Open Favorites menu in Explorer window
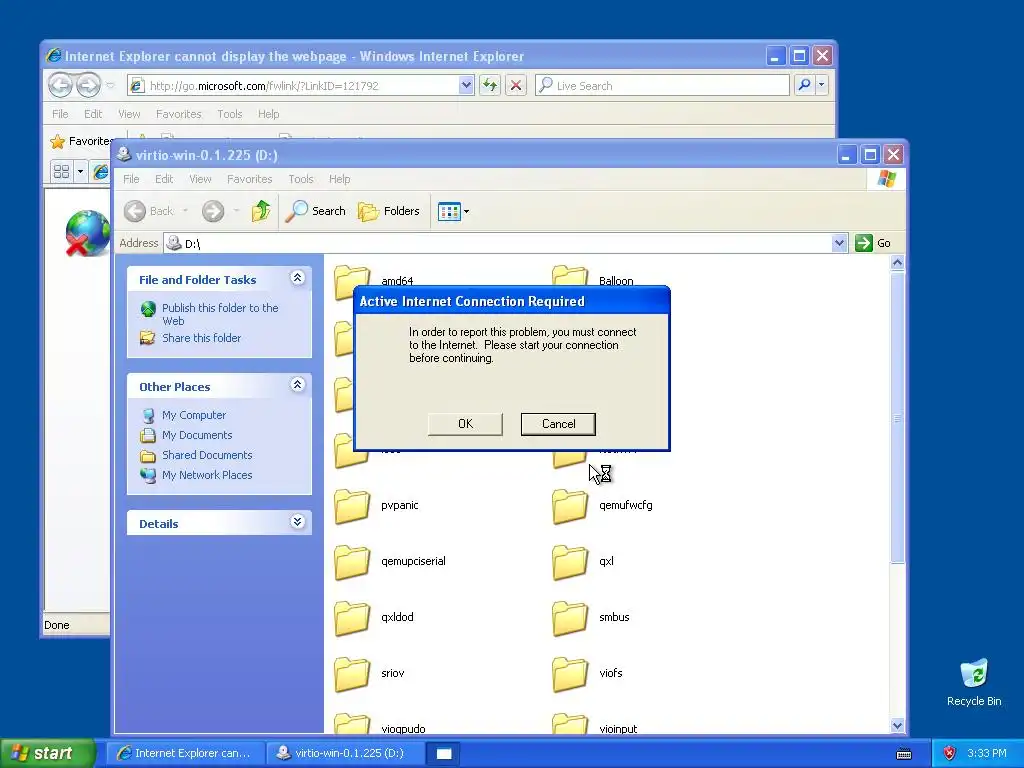 [249, 179]
